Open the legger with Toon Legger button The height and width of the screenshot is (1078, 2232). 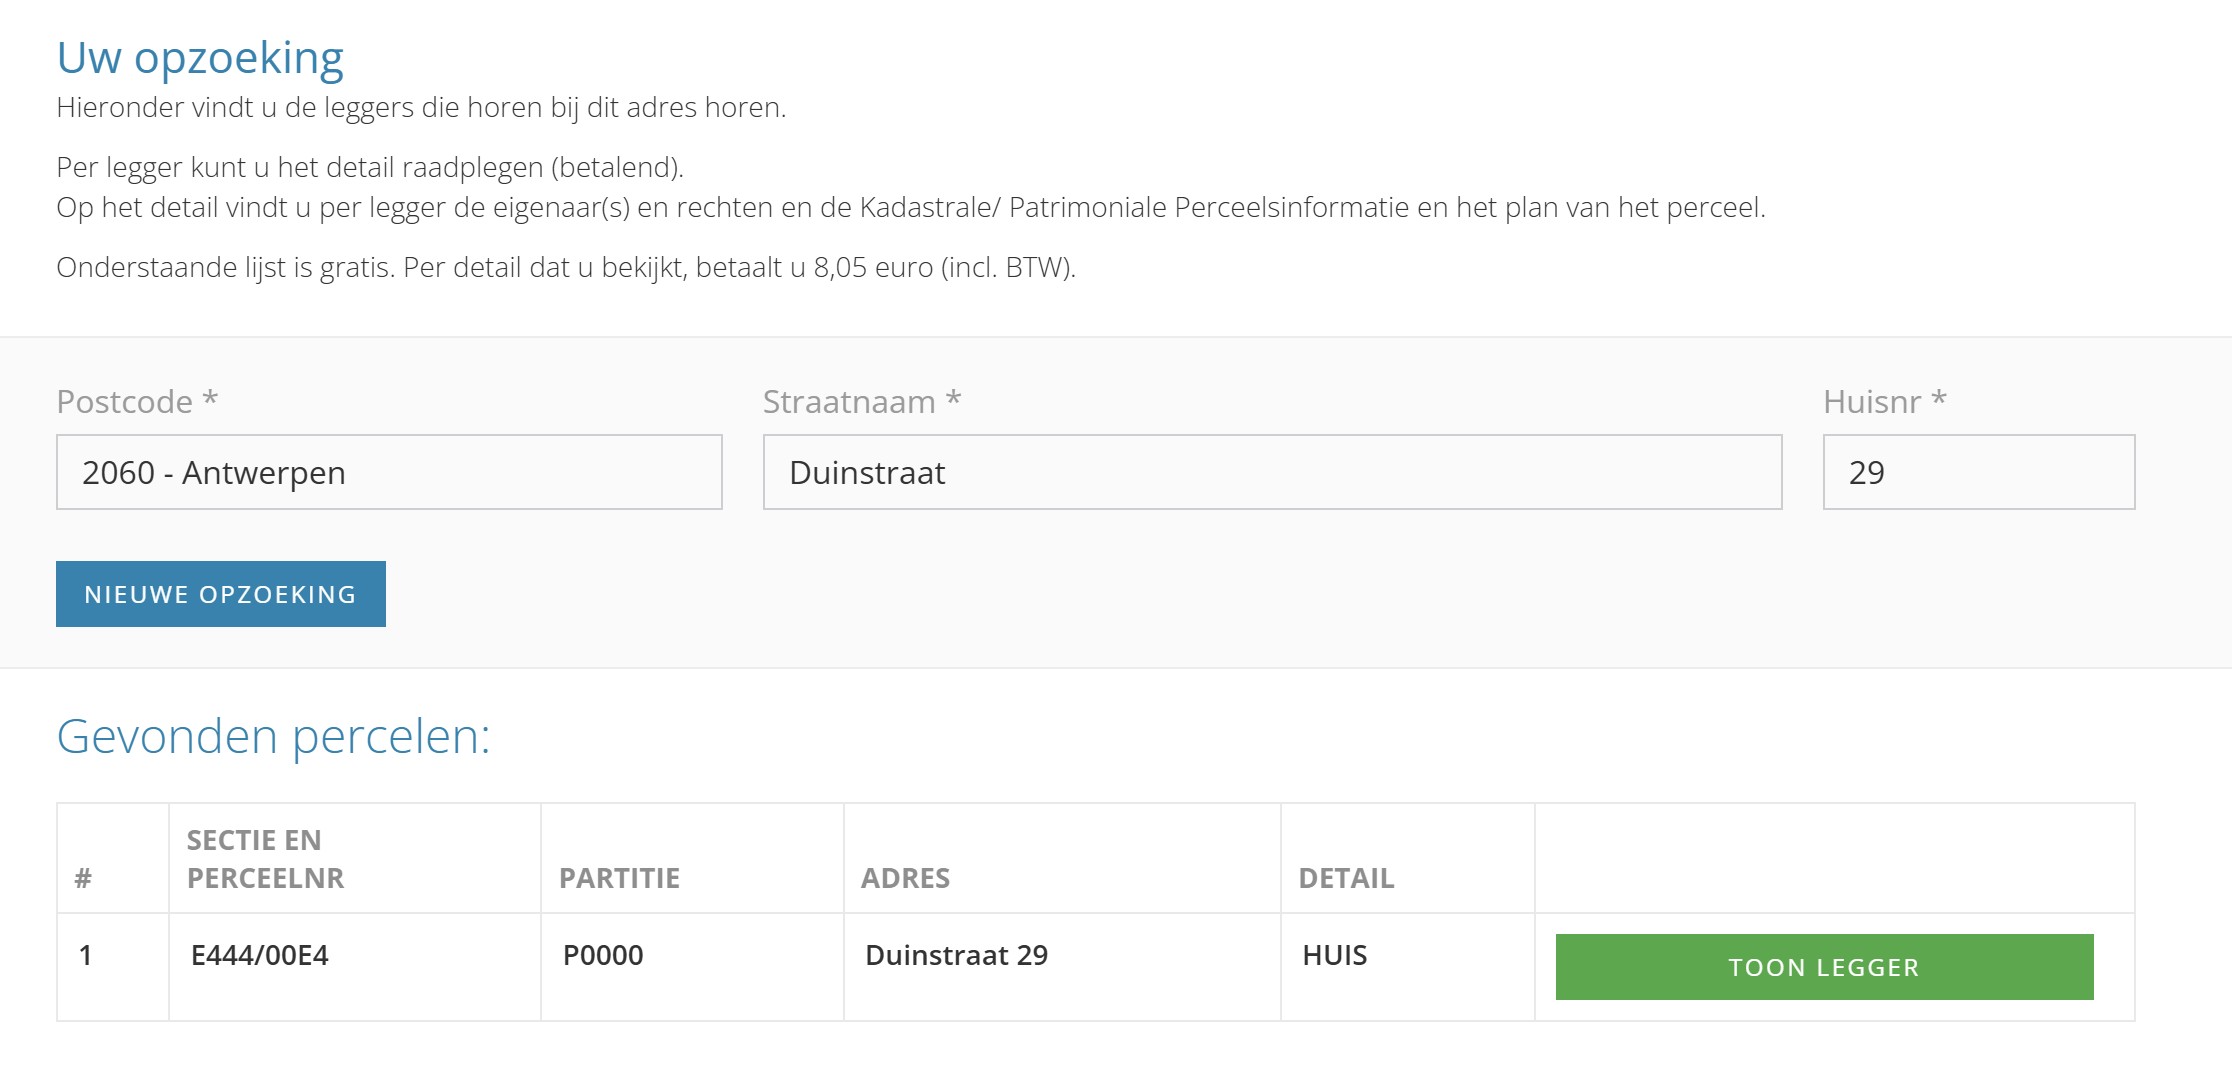point(1824,967)
